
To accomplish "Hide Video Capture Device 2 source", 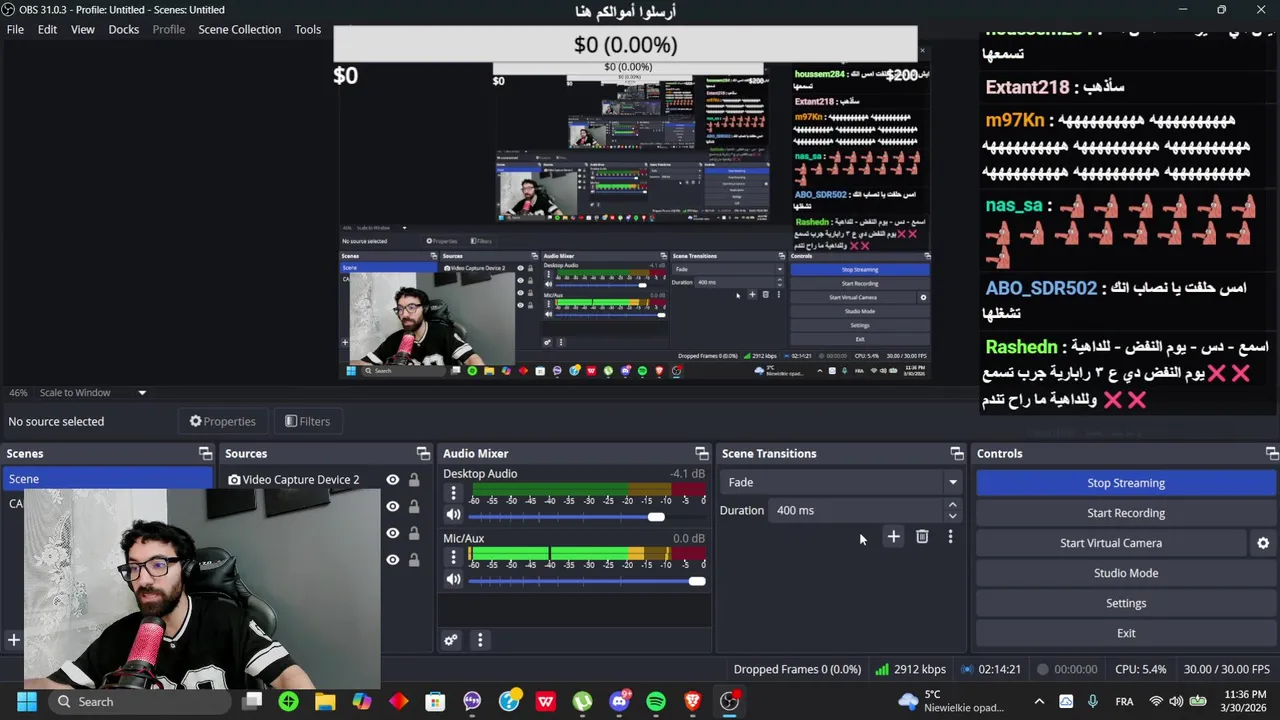I will pyautogui.click(x=393, y=480).
